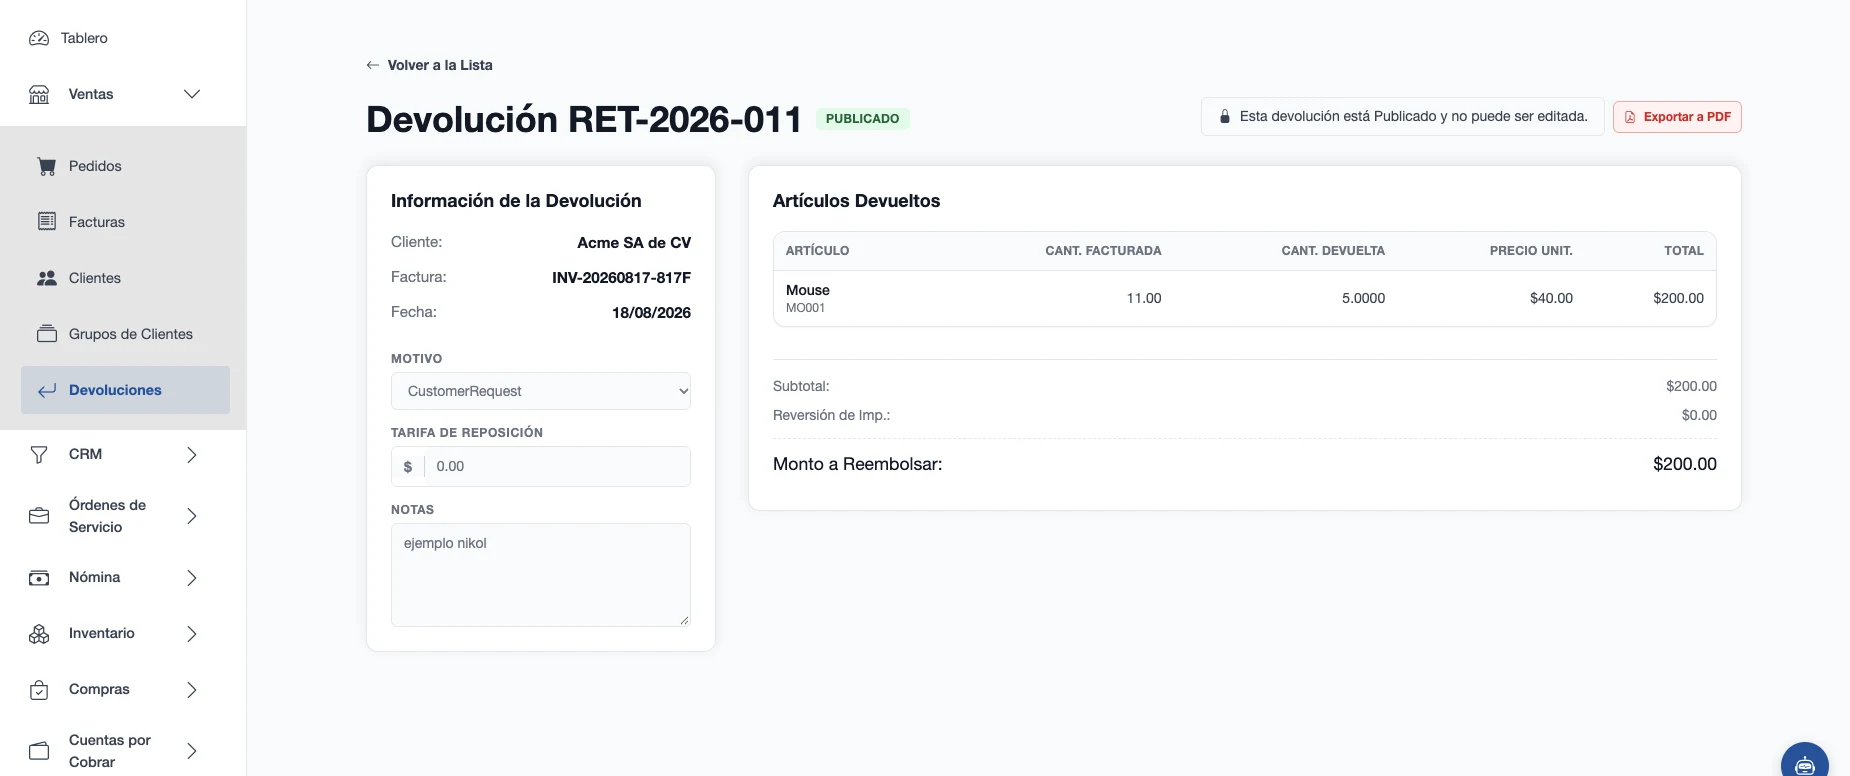Open Facturas in the sidebar

coord(125,222)
